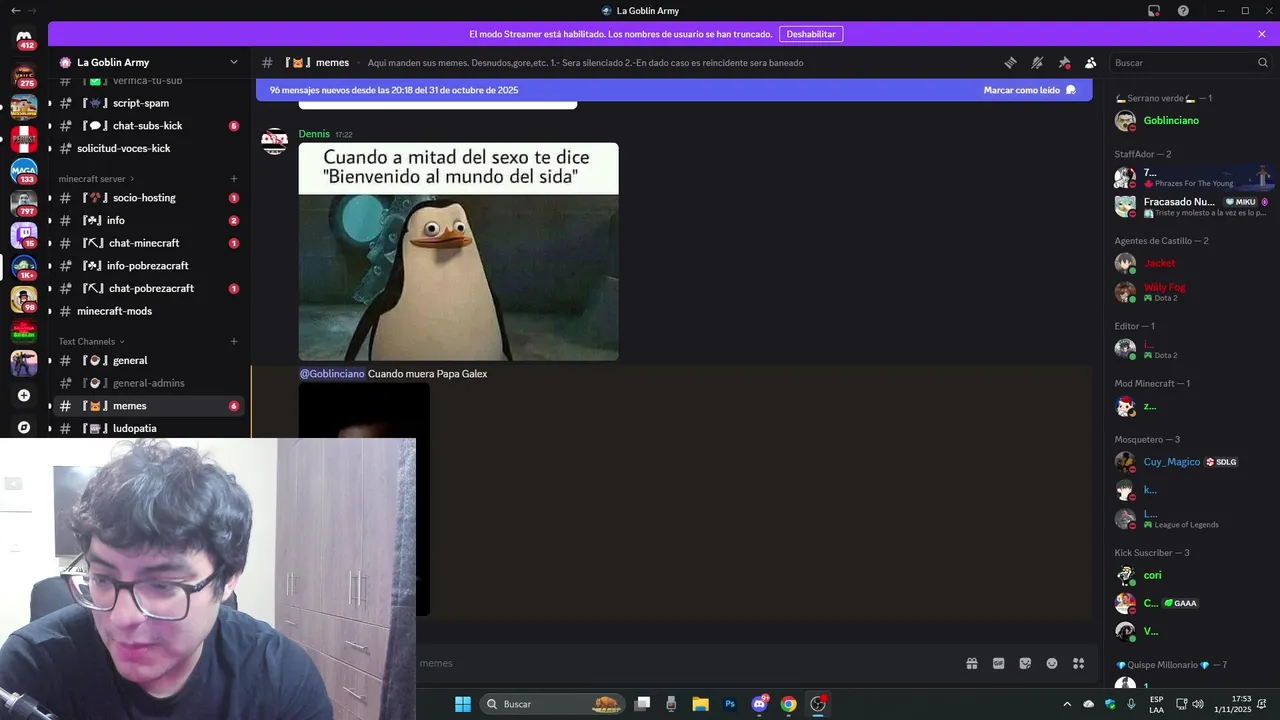Collapse the minecraft server category

pos(96,179)
